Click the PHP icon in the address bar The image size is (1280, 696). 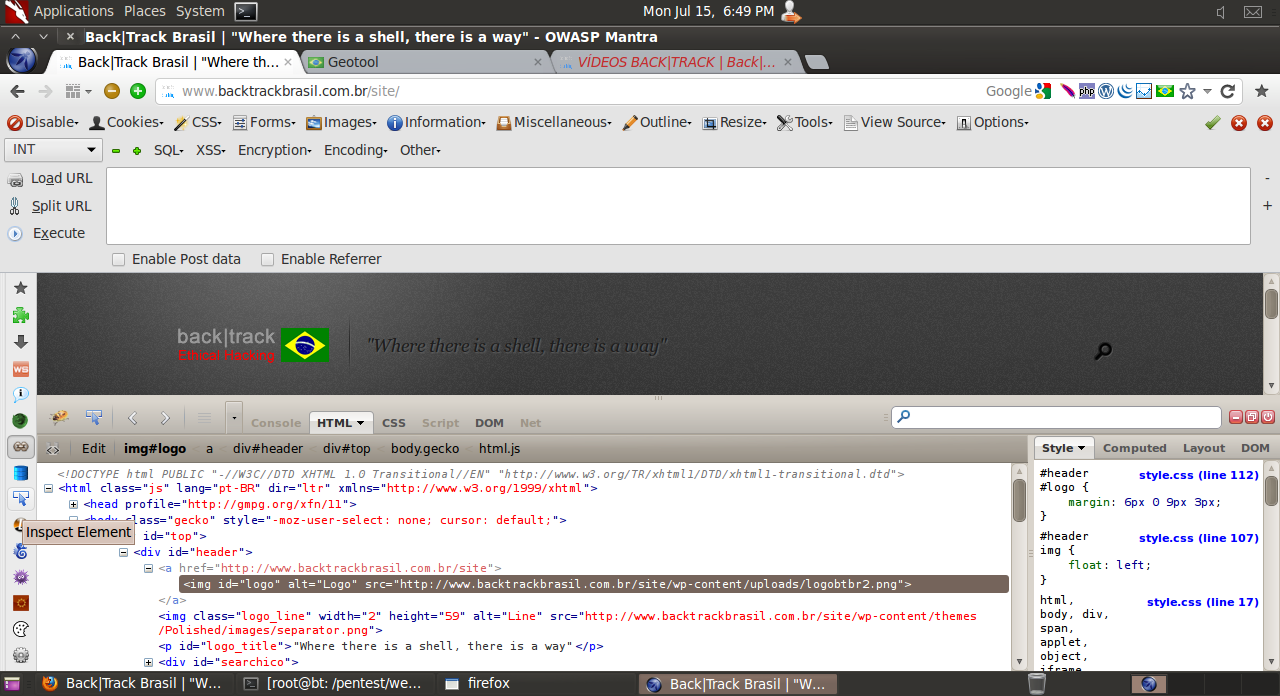(1087, 91)
